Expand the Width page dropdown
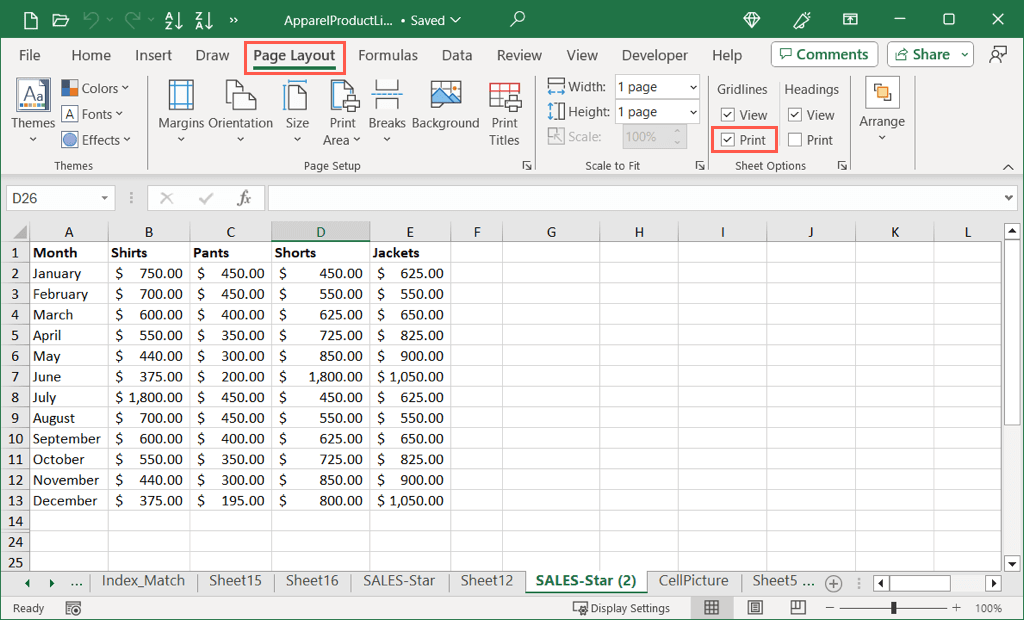 (x=693, y=87)
